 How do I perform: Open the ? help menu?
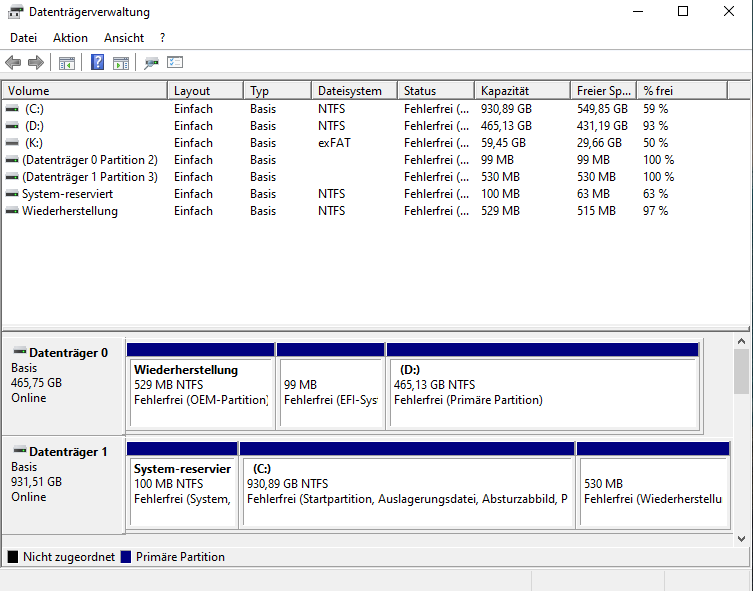pos(163,38)
